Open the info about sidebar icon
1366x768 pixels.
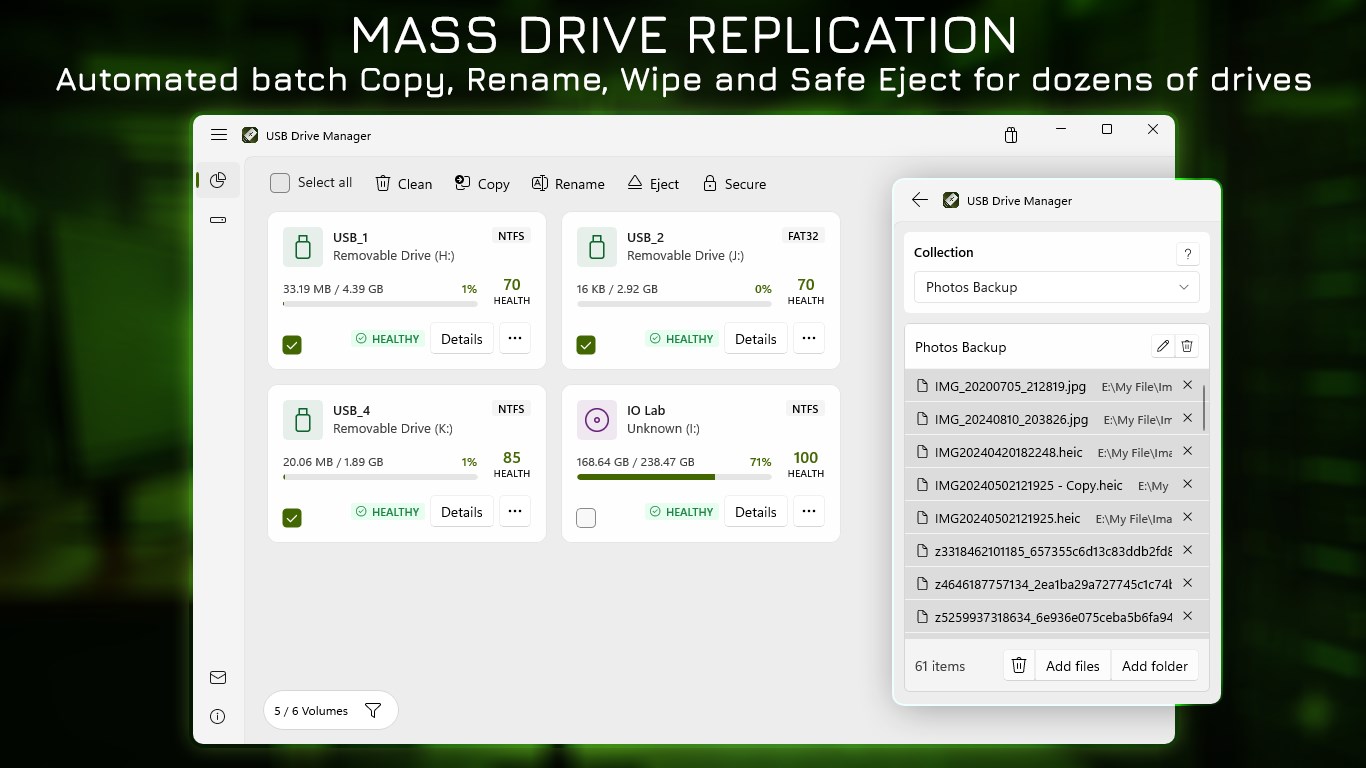(x=218, y=716)
